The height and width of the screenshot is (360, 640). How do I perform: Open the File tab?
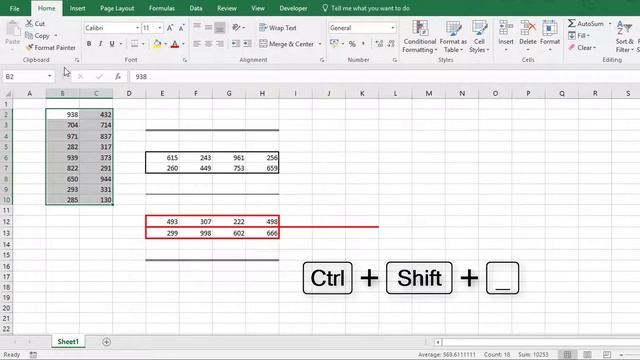pos(14,8)
